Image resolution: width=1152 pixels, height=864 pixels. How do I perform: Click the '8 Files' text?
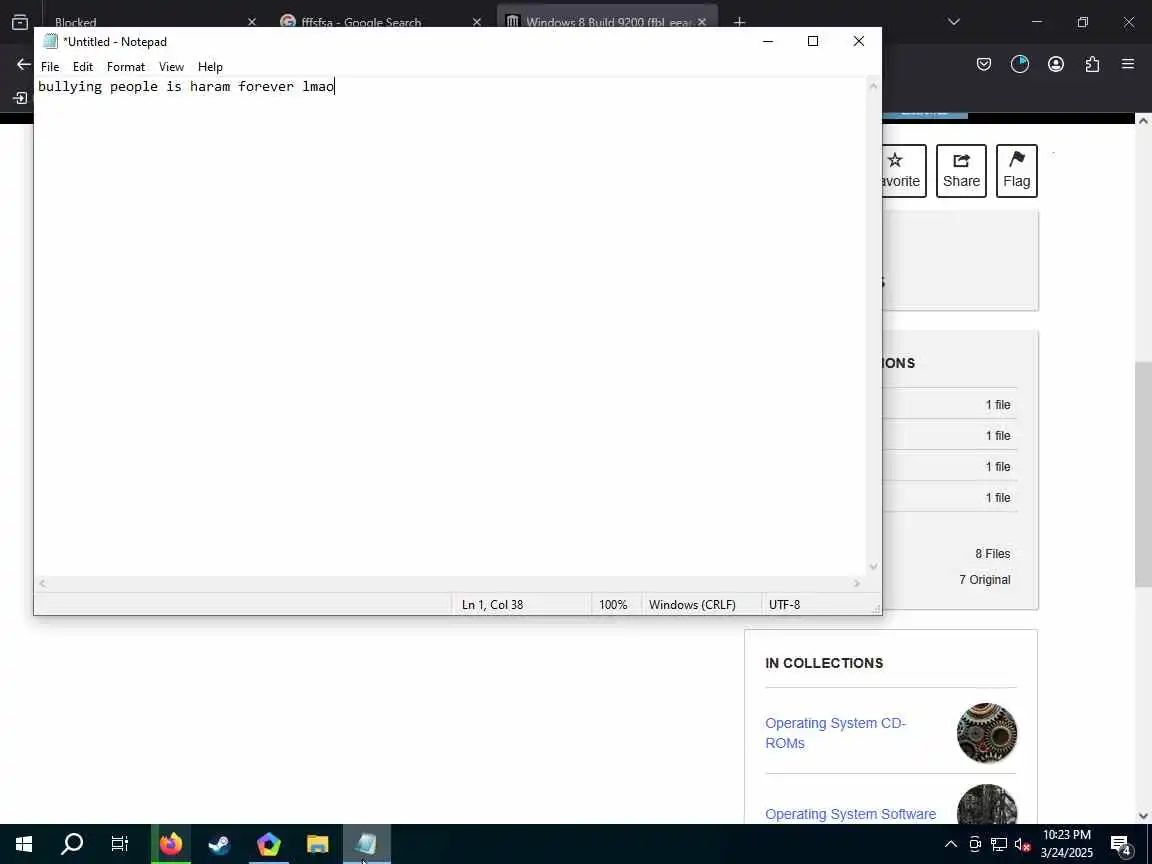point(993,554)
